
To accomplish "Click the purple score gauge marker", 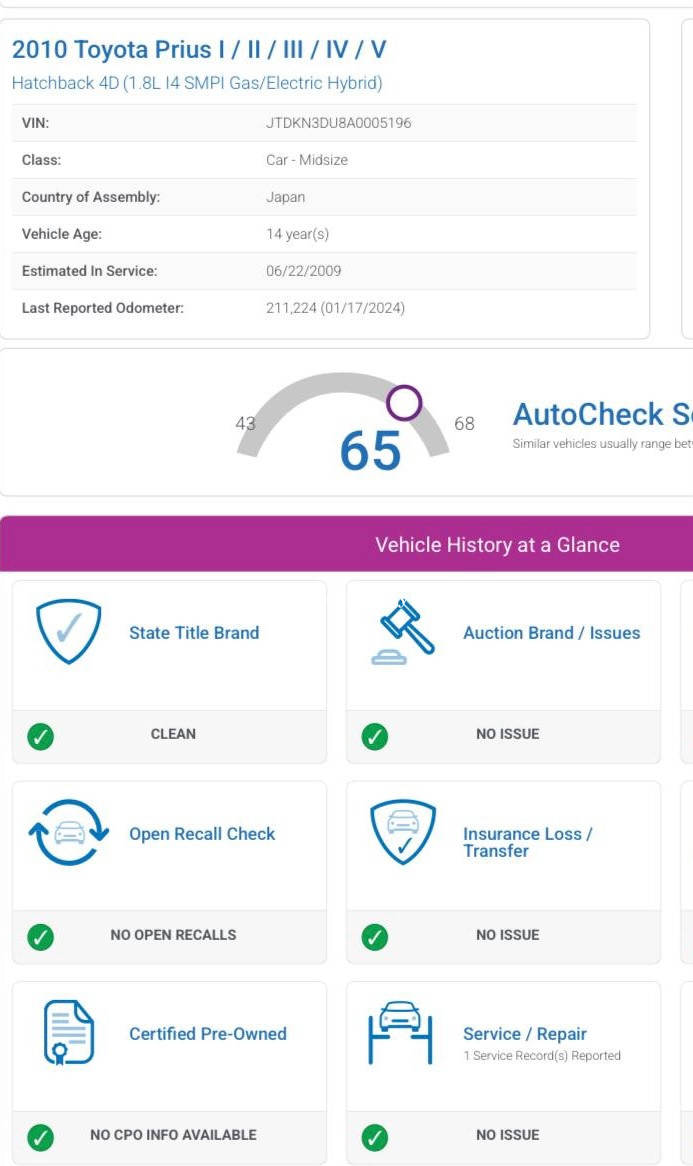I will [x=404, y=403].
